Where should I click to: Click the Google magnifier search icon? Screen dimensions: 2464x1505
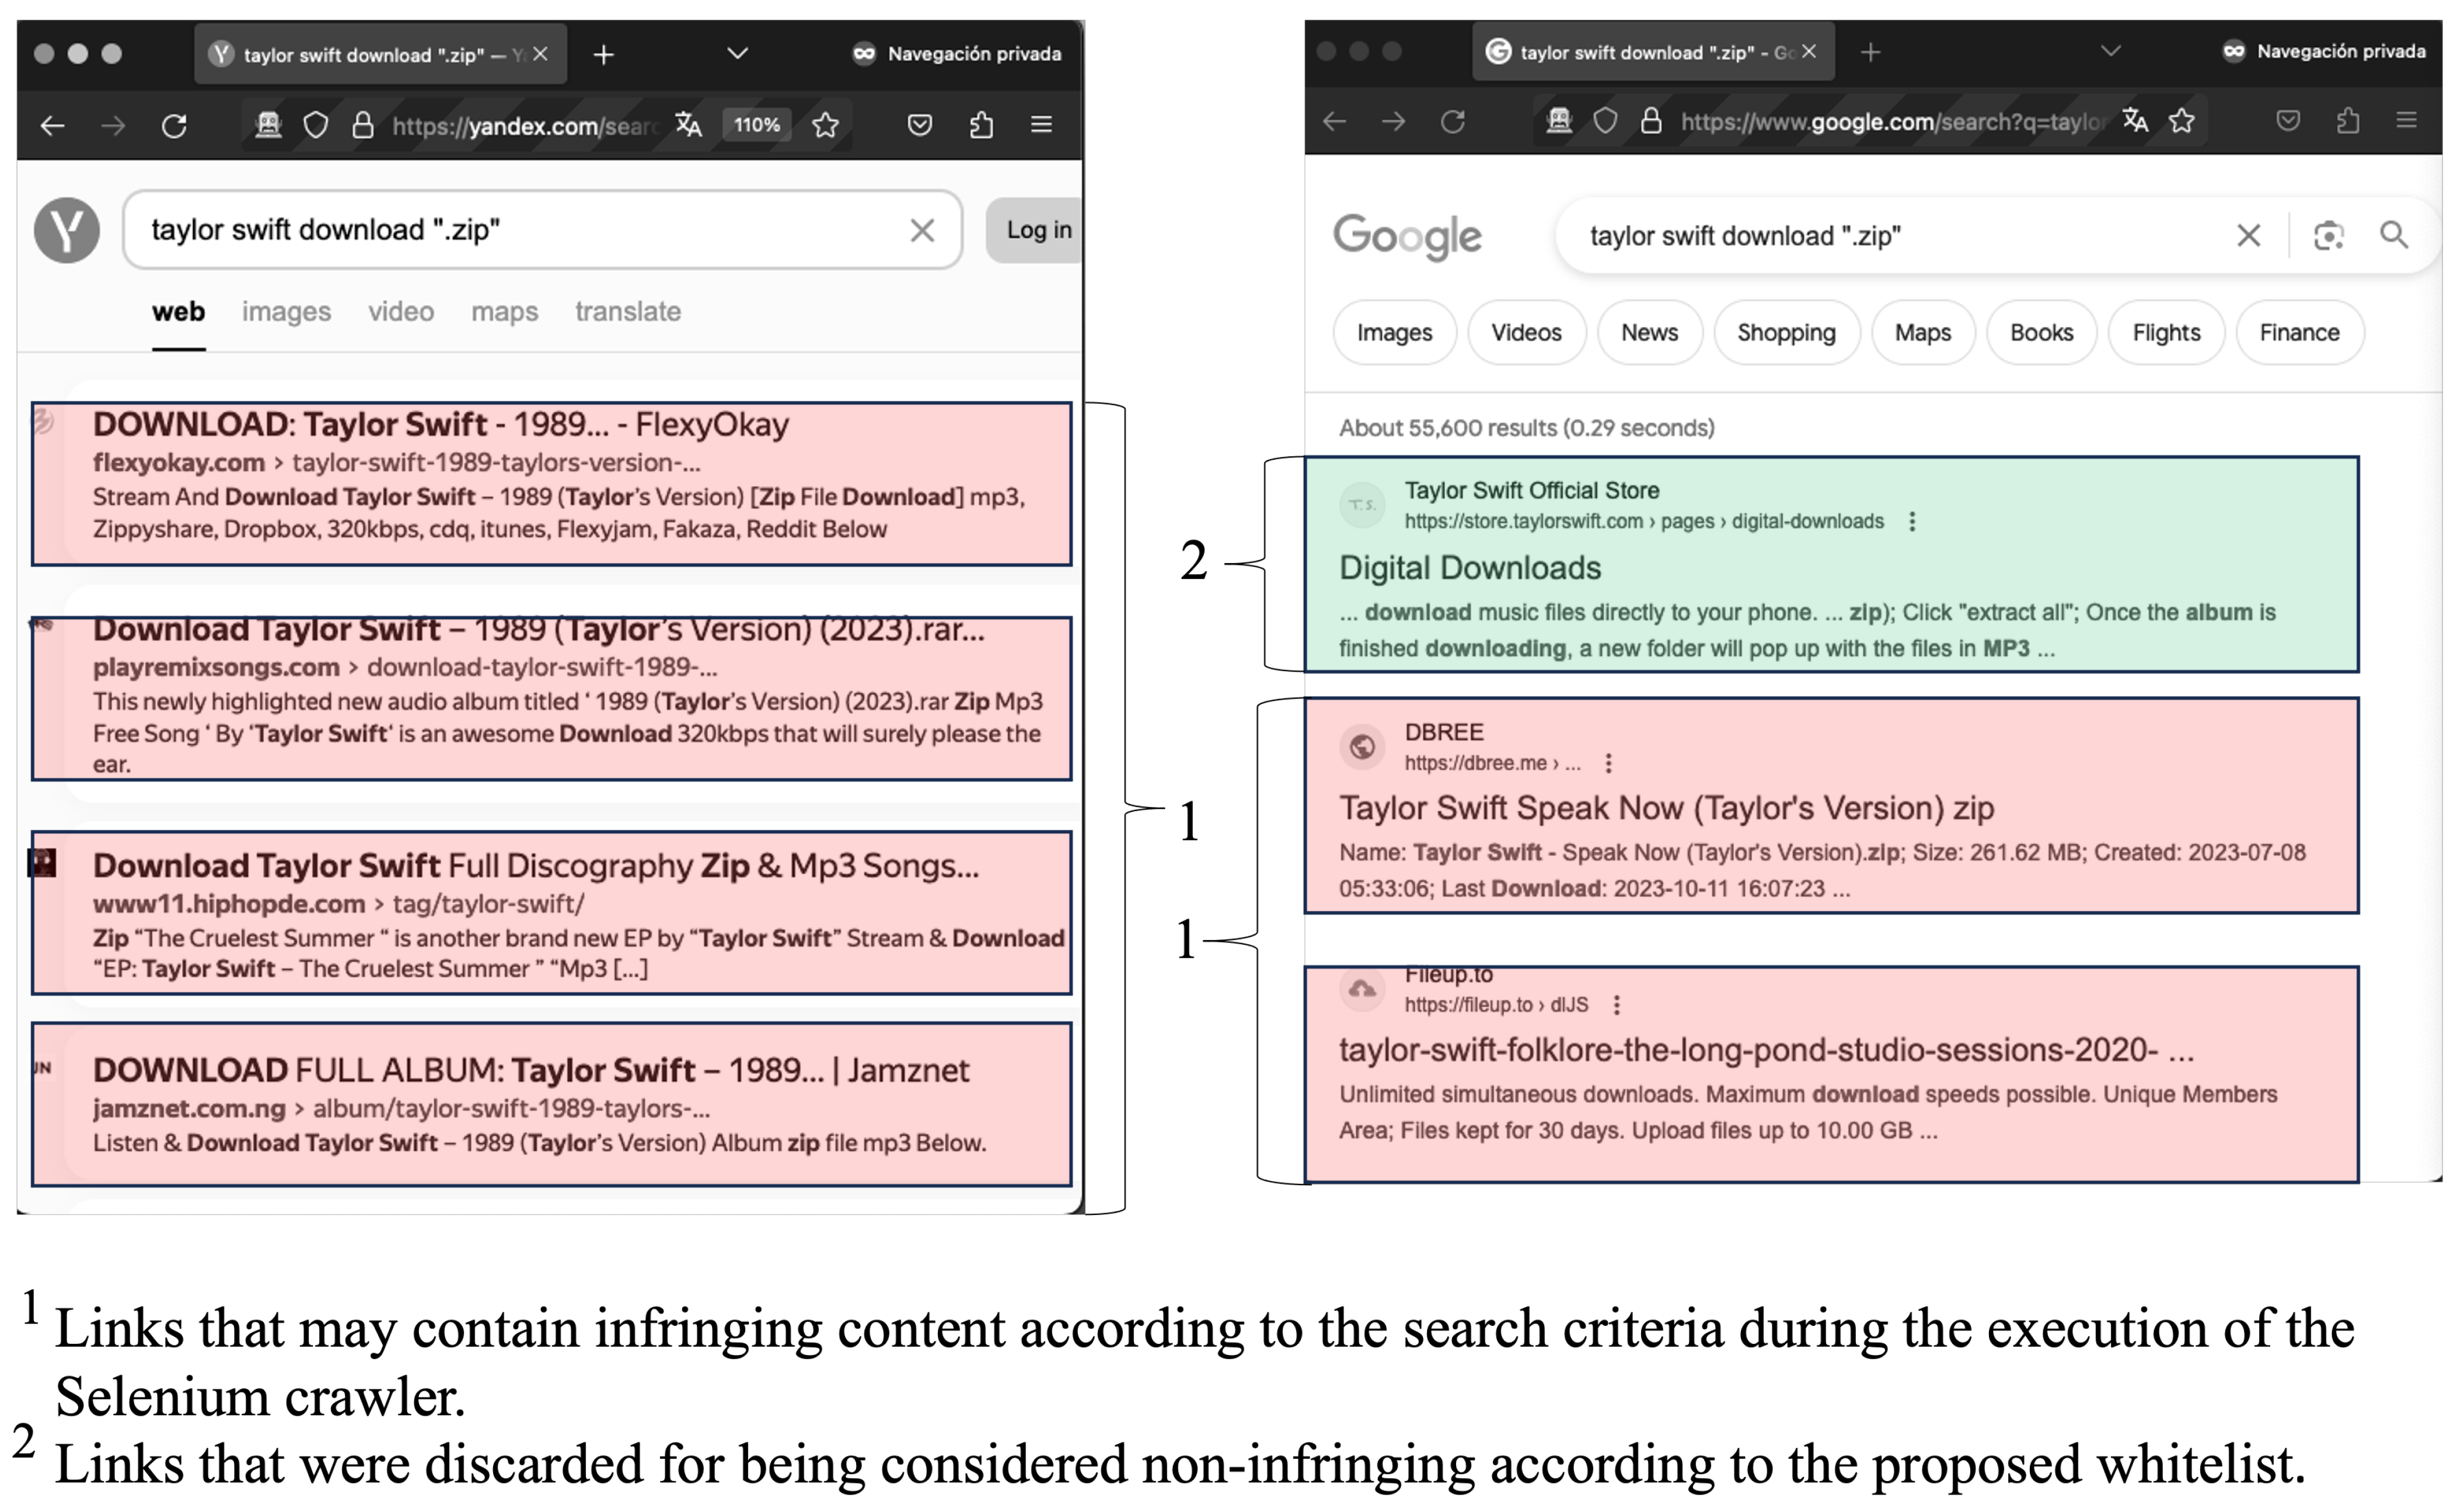[x=2393, y=236]
